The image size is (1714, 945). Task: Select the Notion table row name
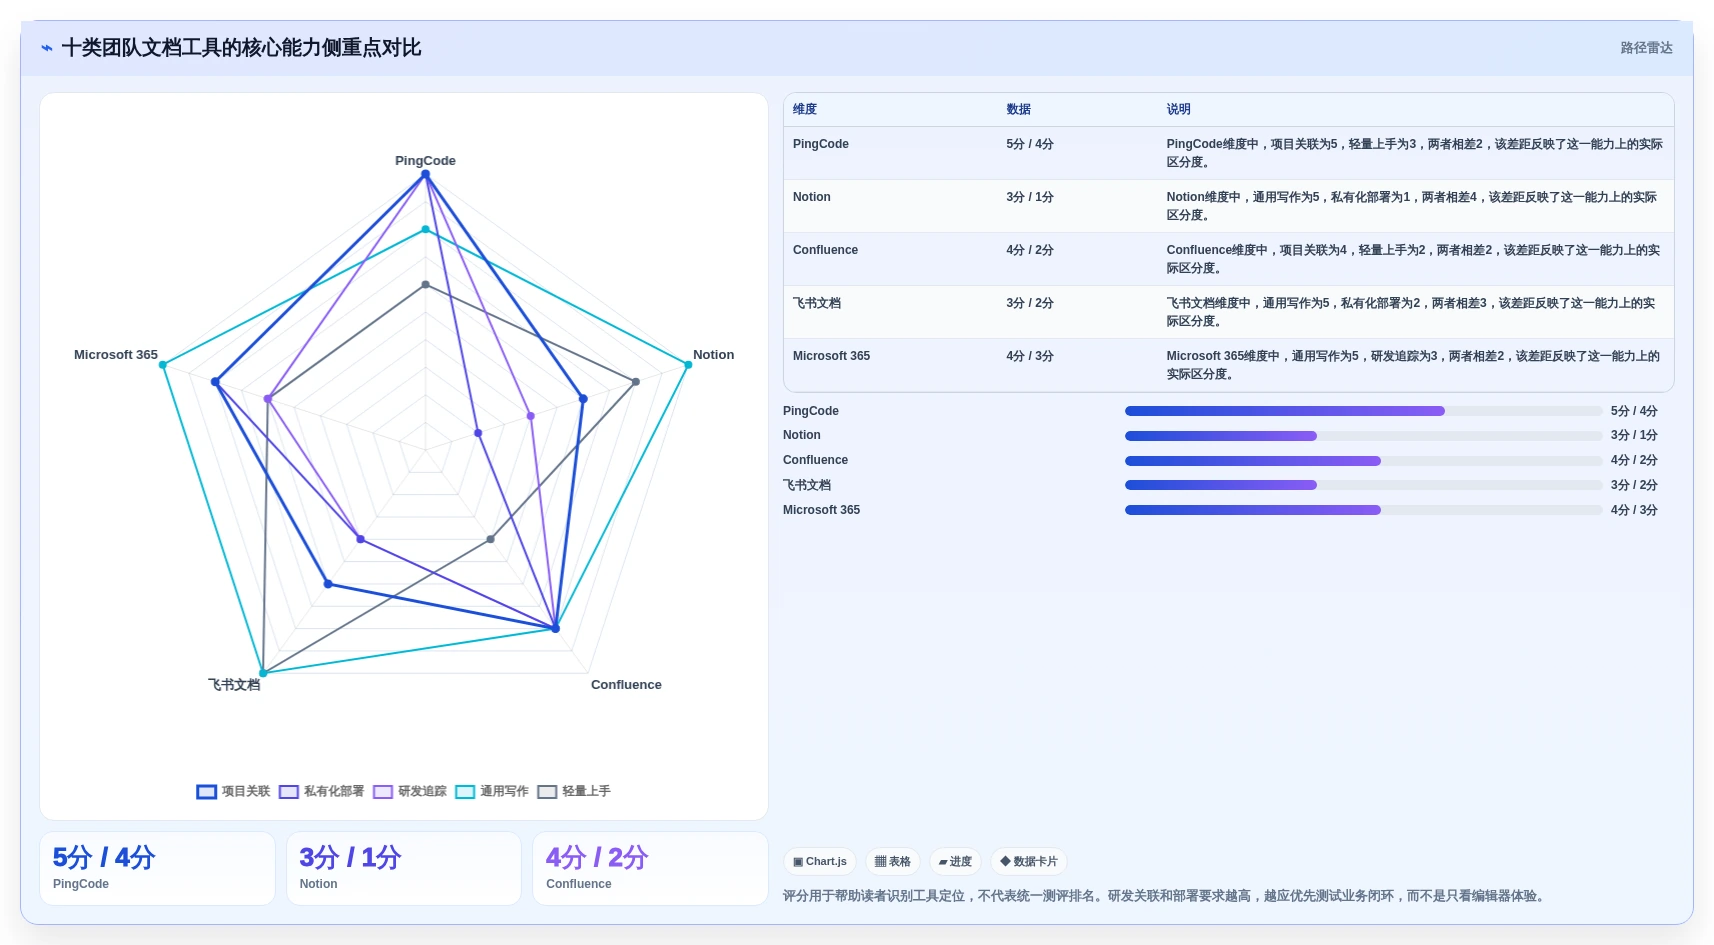(812, 197)
